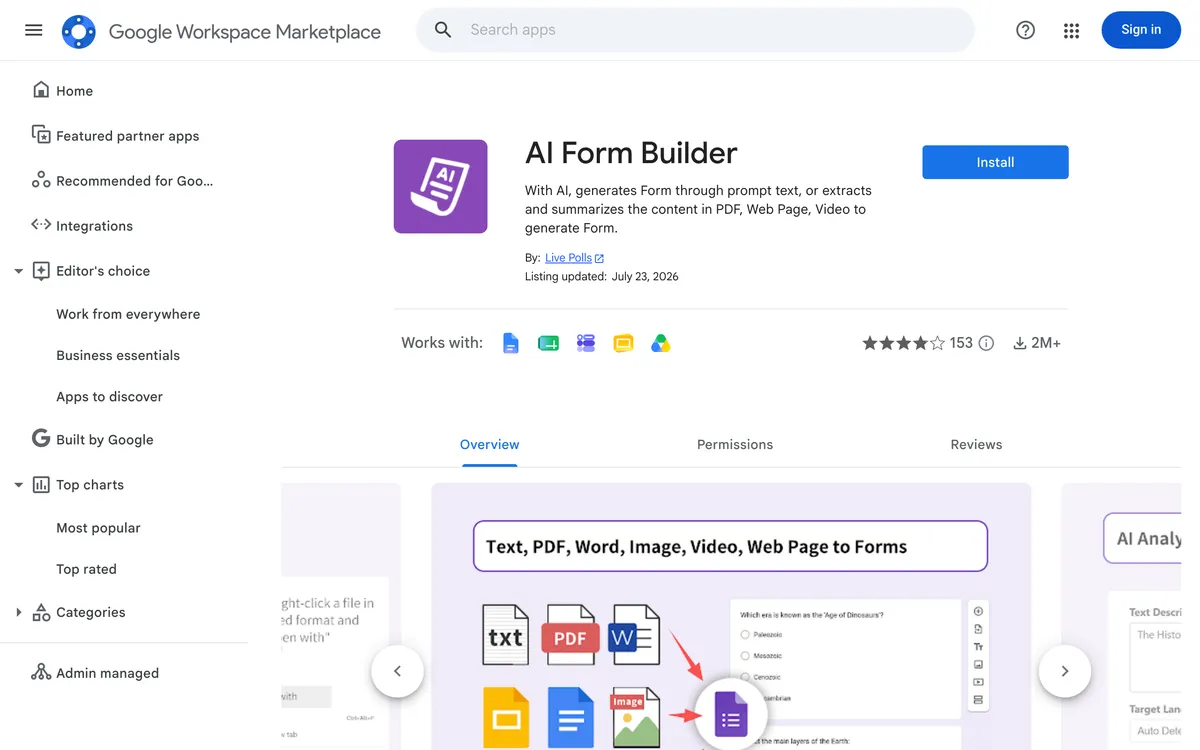This screenshot has width=1200, height=750.
Task: Open Business essentials
Action: tap(118, 355)
